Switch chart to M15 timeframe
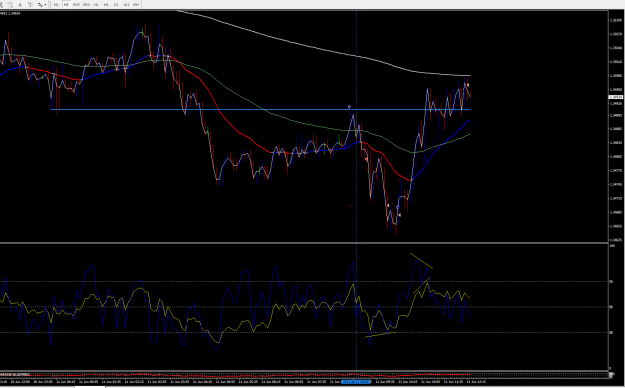Viewport: 625px width, 388px height. [x=76, y=5]
